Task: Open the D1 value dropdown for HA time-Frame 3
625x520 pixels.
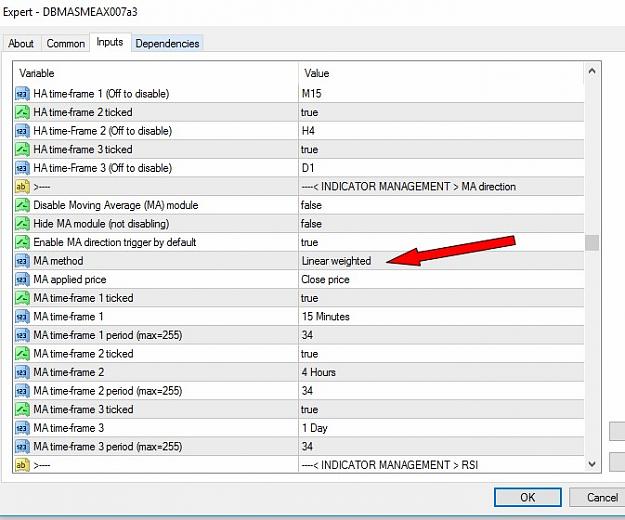Action: click(308, 168)
